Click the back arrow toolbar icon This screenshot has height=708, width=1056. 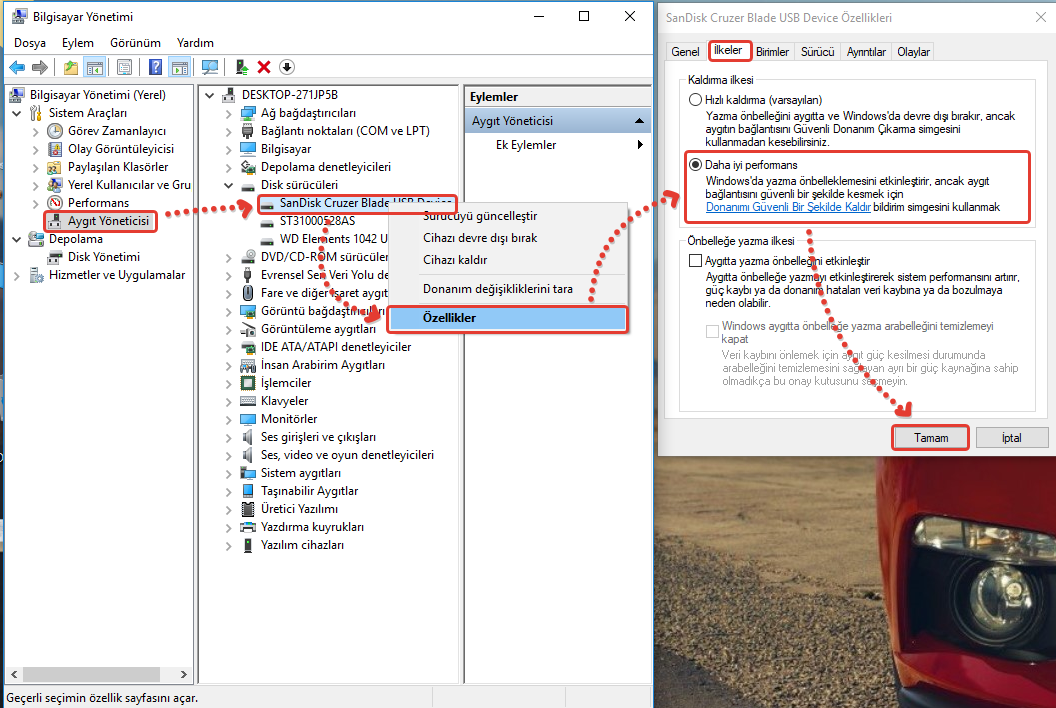[x=17, y=67]
